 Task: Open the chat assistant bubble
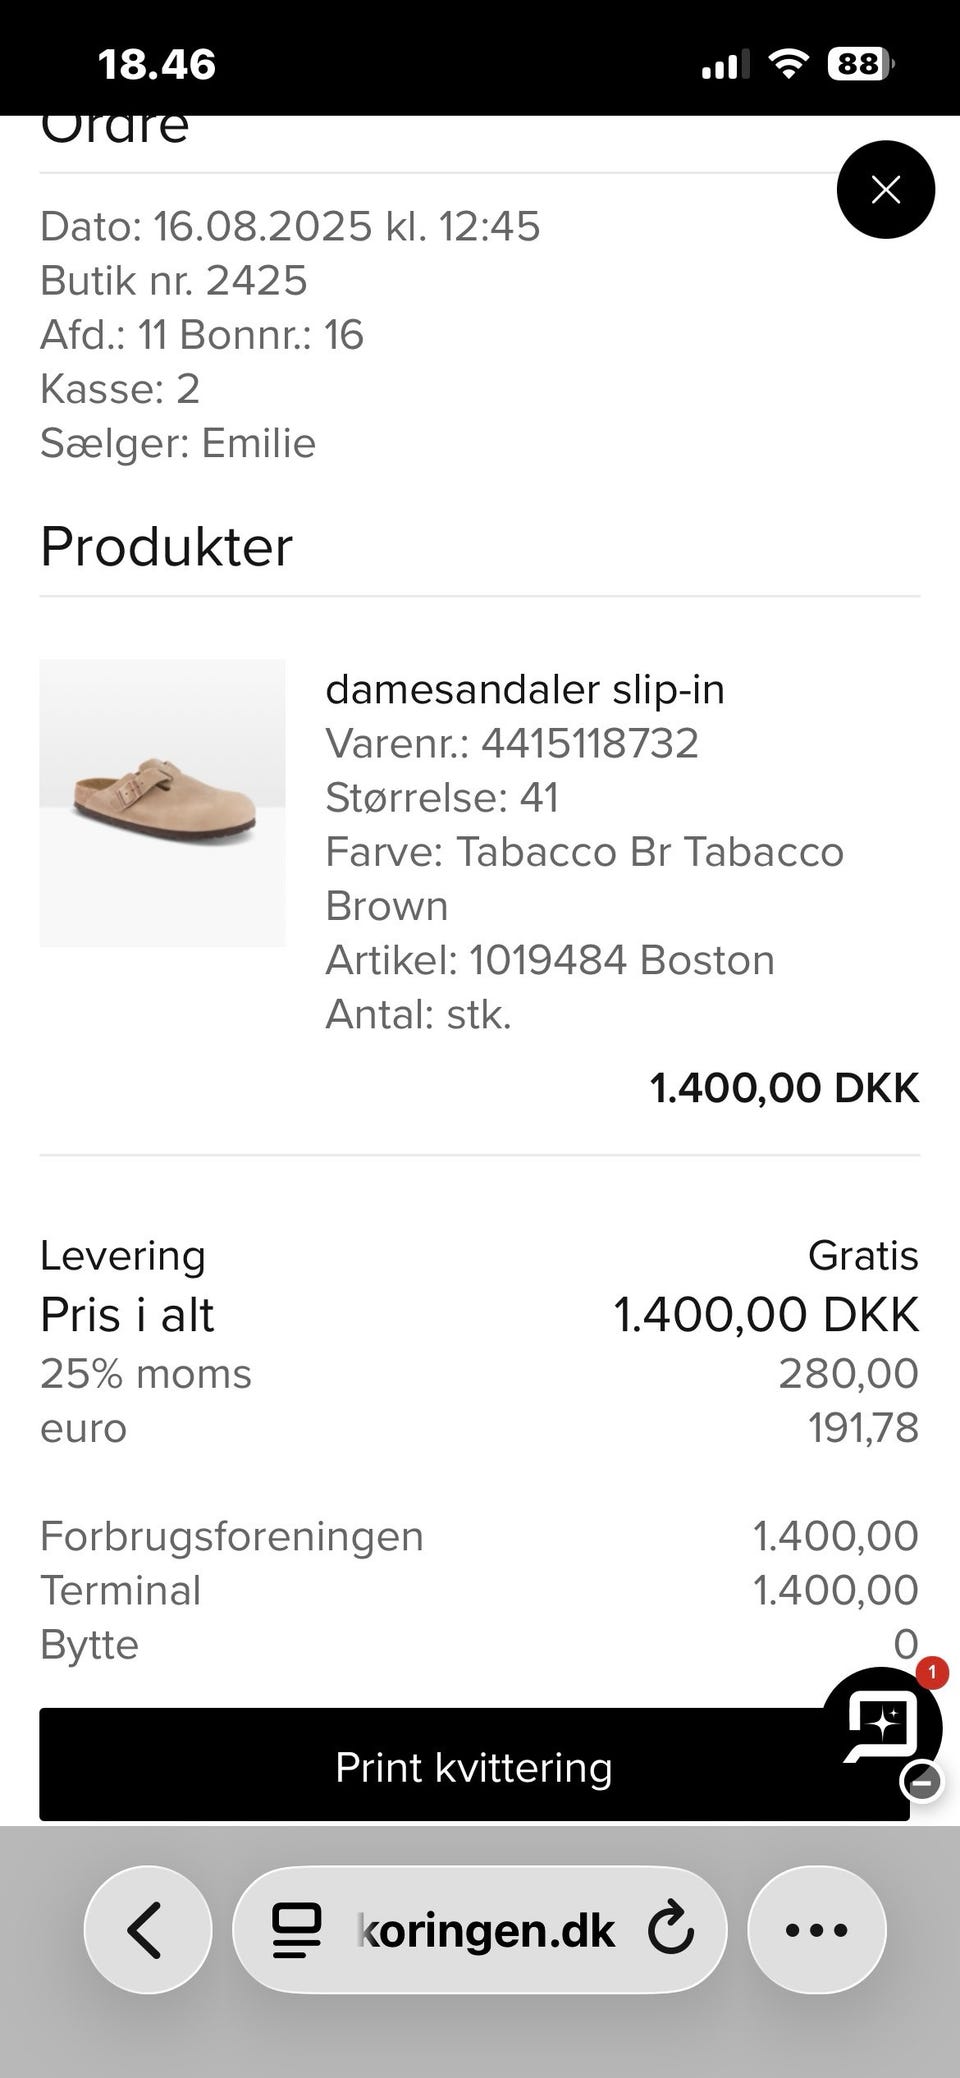click(881, 1724)
